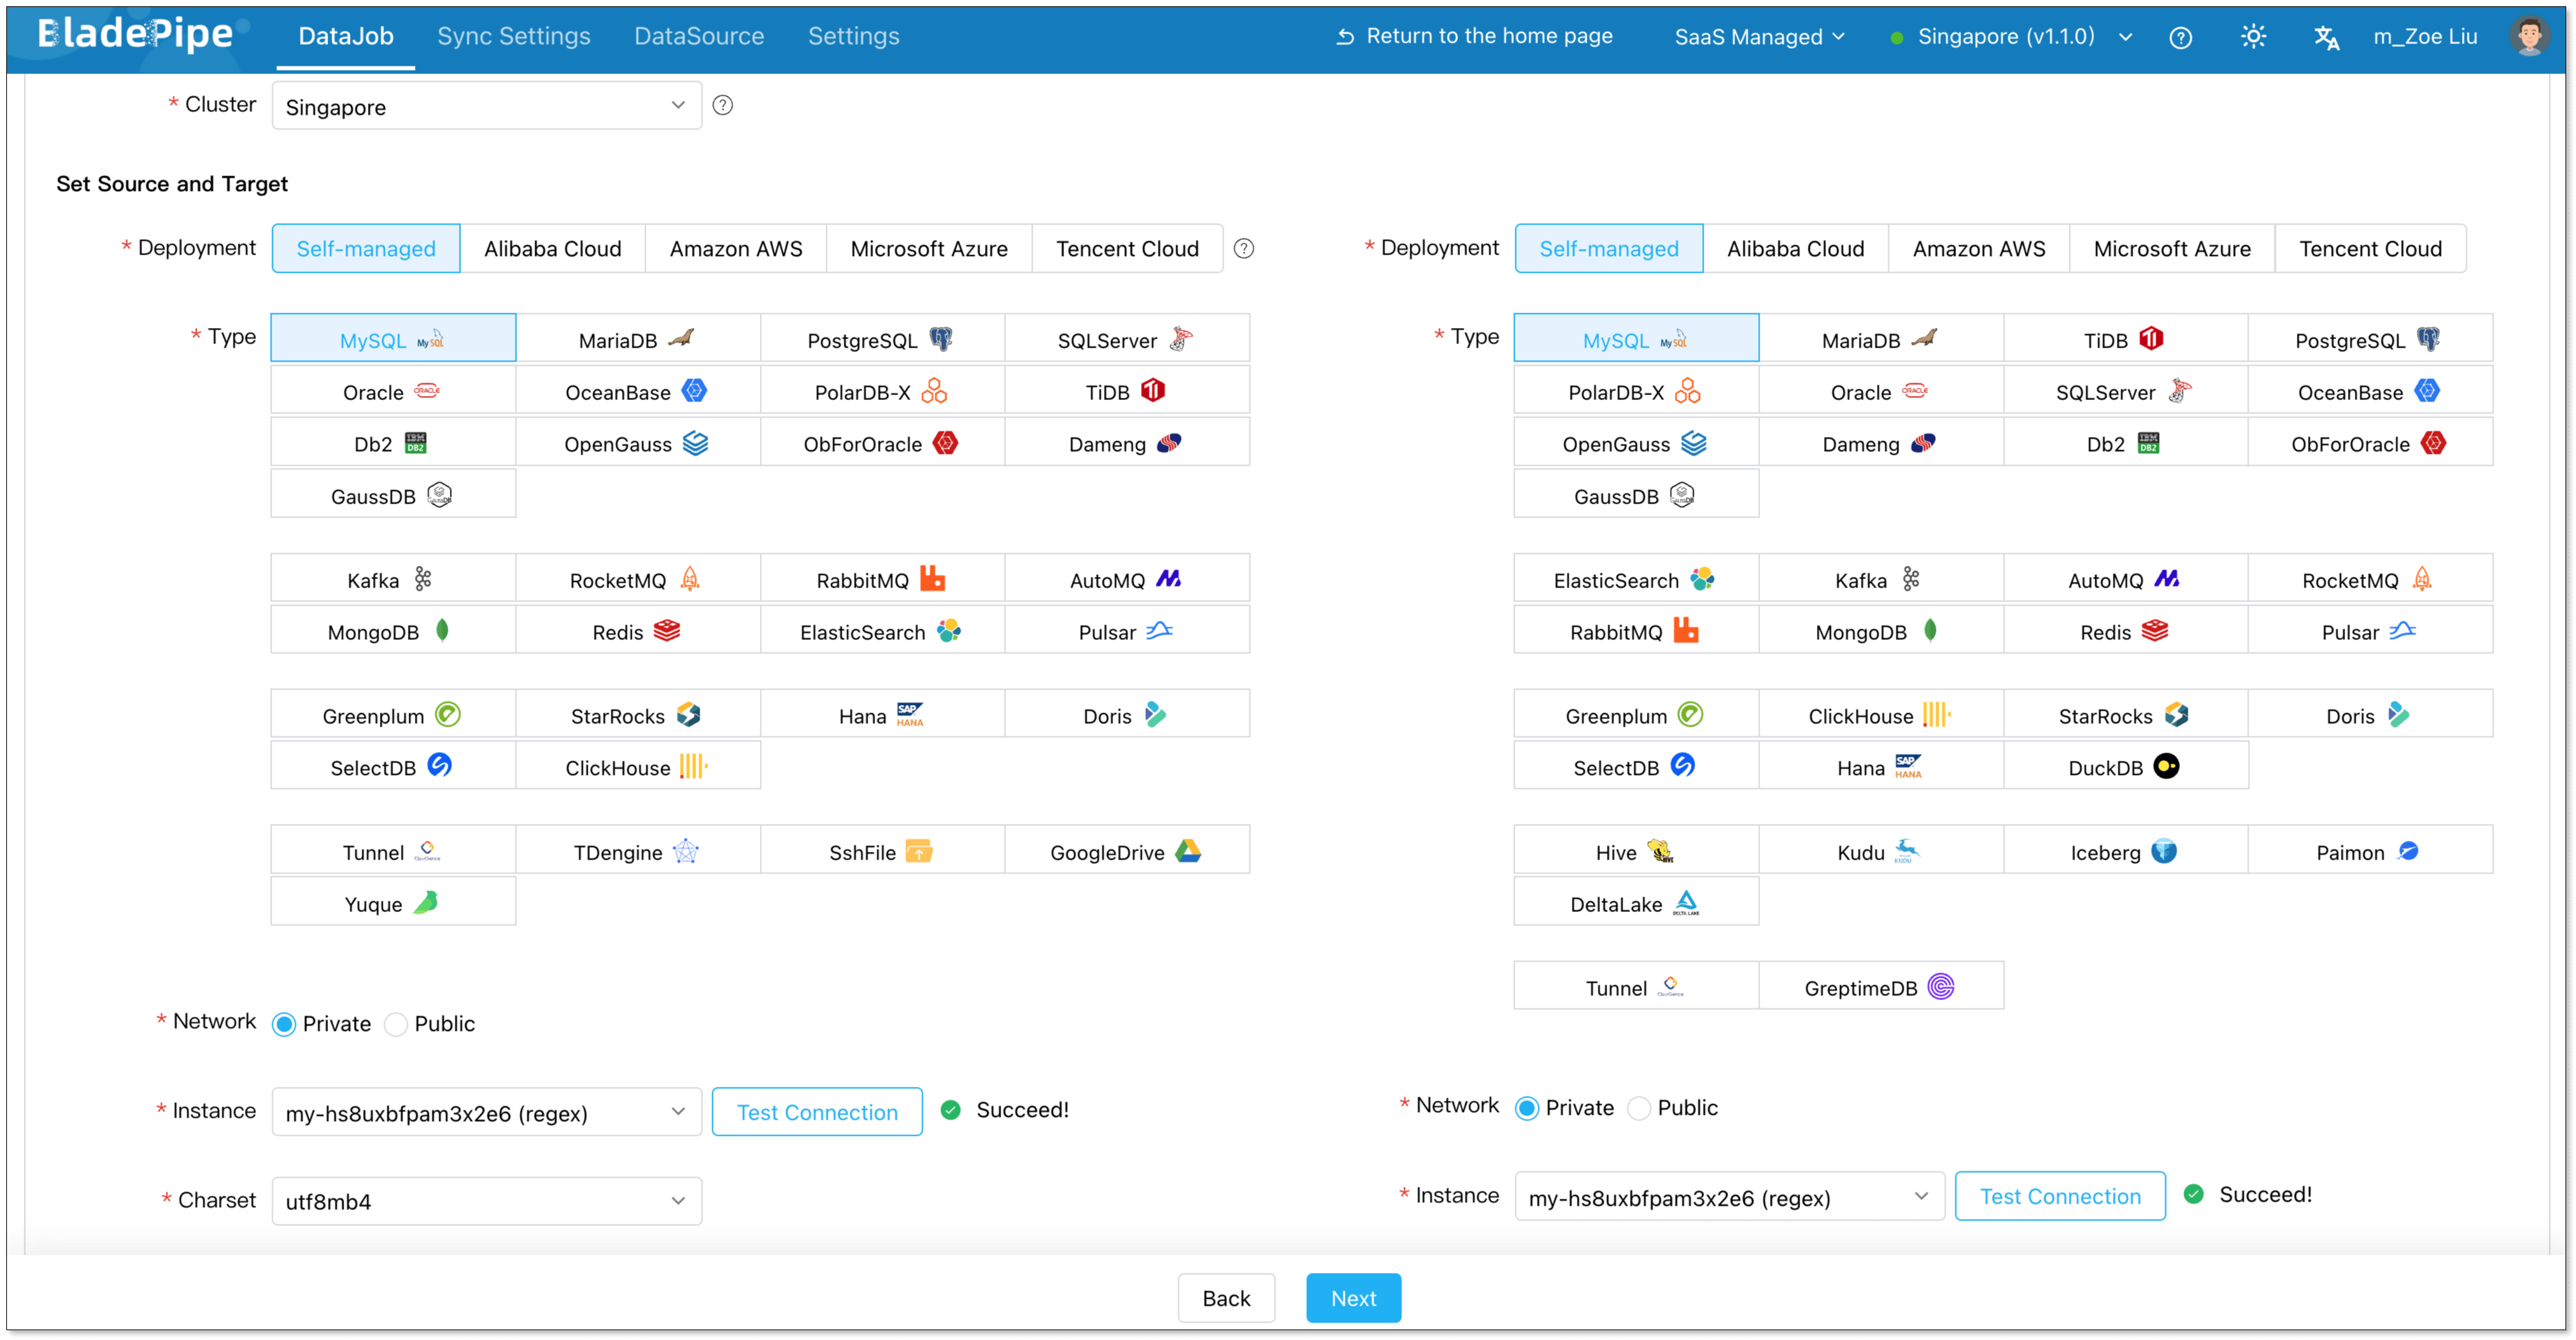Expand the Charset utf8mb4 dropdown
2576x1340 pixels.
[486, 1201]
